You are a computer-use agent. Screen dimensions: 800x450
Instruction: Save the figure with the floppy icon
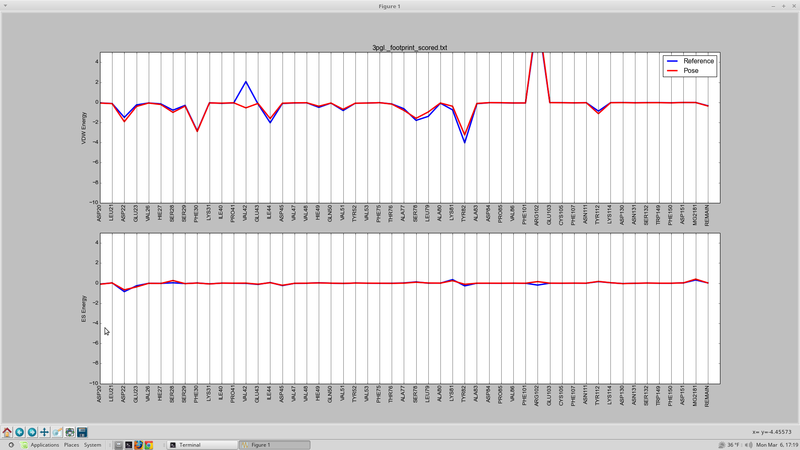82,432
